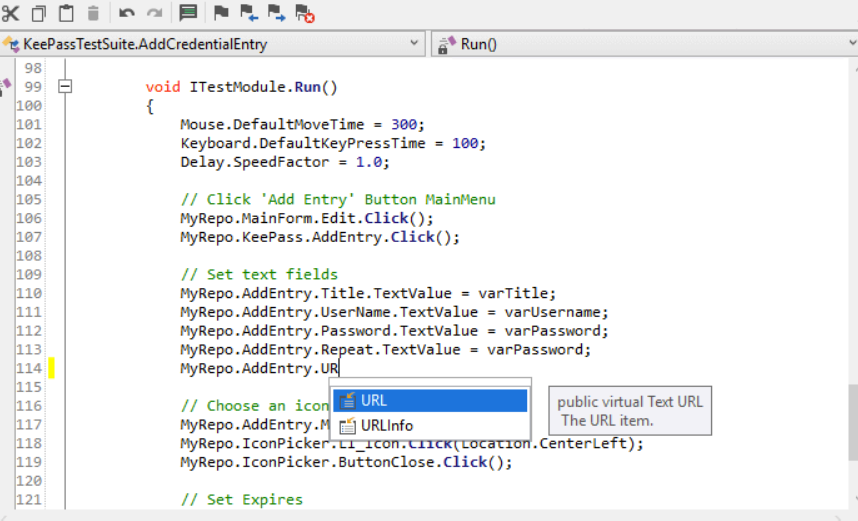
Task: Toggle comment on selected code
Action: [x=188, y=13]
